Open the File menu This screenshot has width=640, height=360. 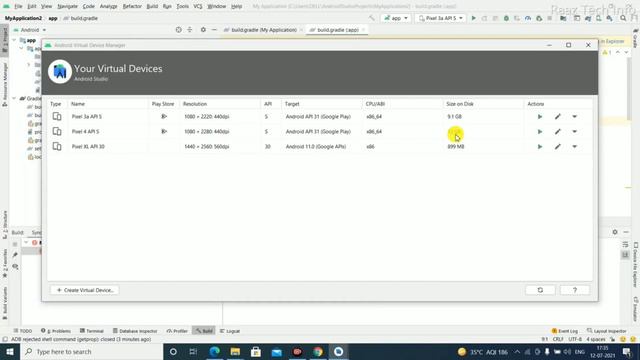pos(18,7)
